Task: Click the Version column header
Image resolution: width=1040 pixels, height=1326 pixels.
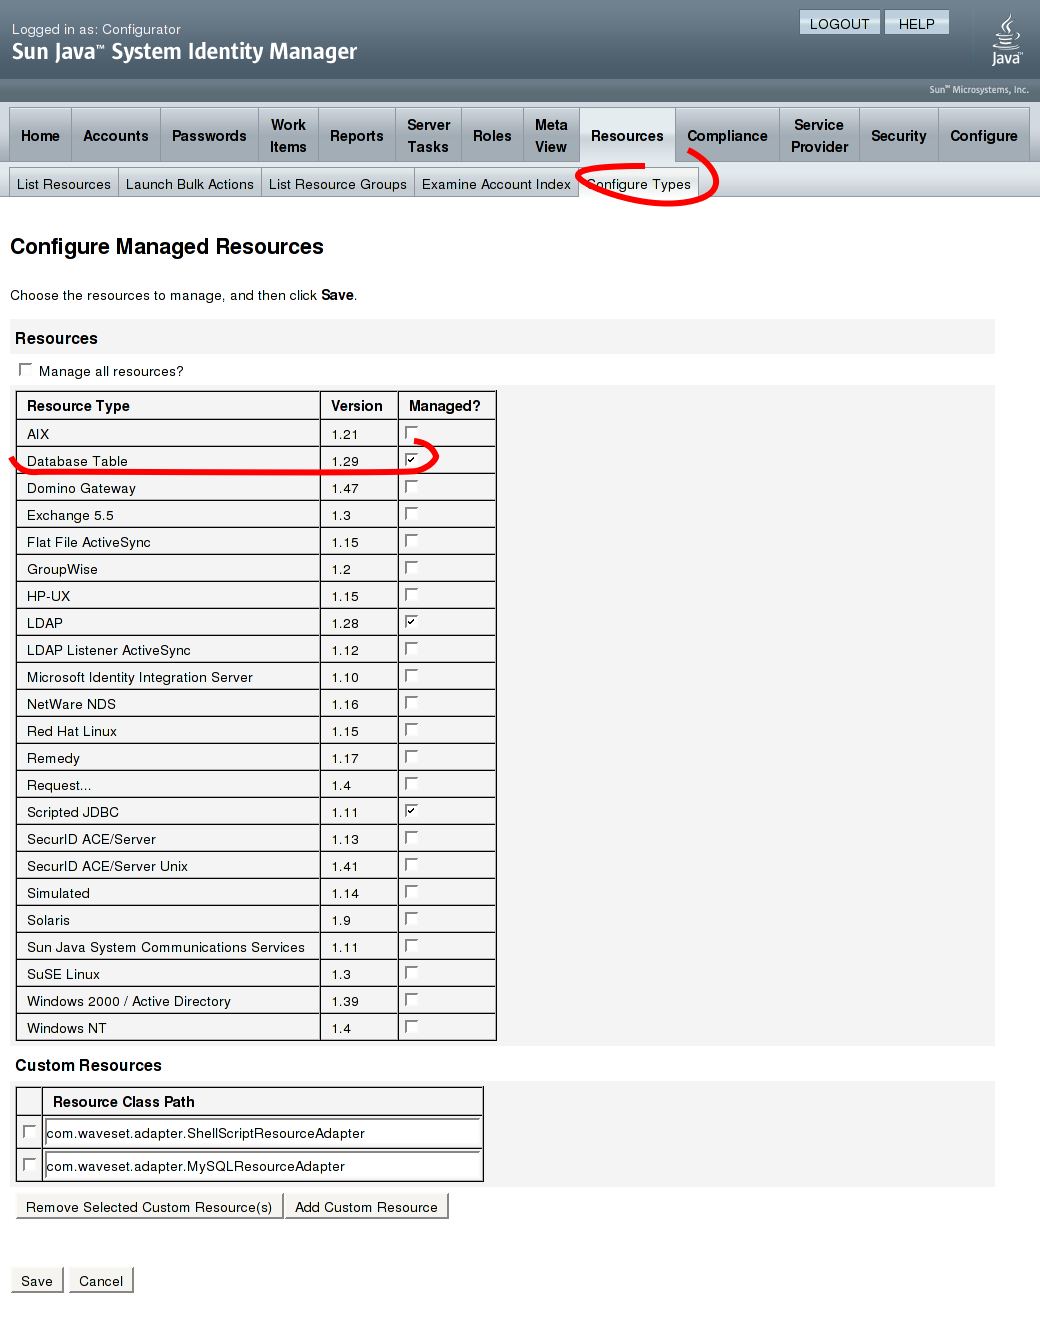Action: [x=357, y=406]
